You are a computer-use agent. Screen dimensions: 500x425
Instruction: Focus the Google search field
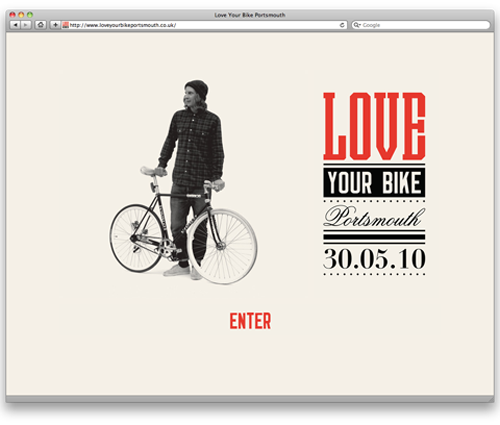pyautogui.click(x=421, y=25)
